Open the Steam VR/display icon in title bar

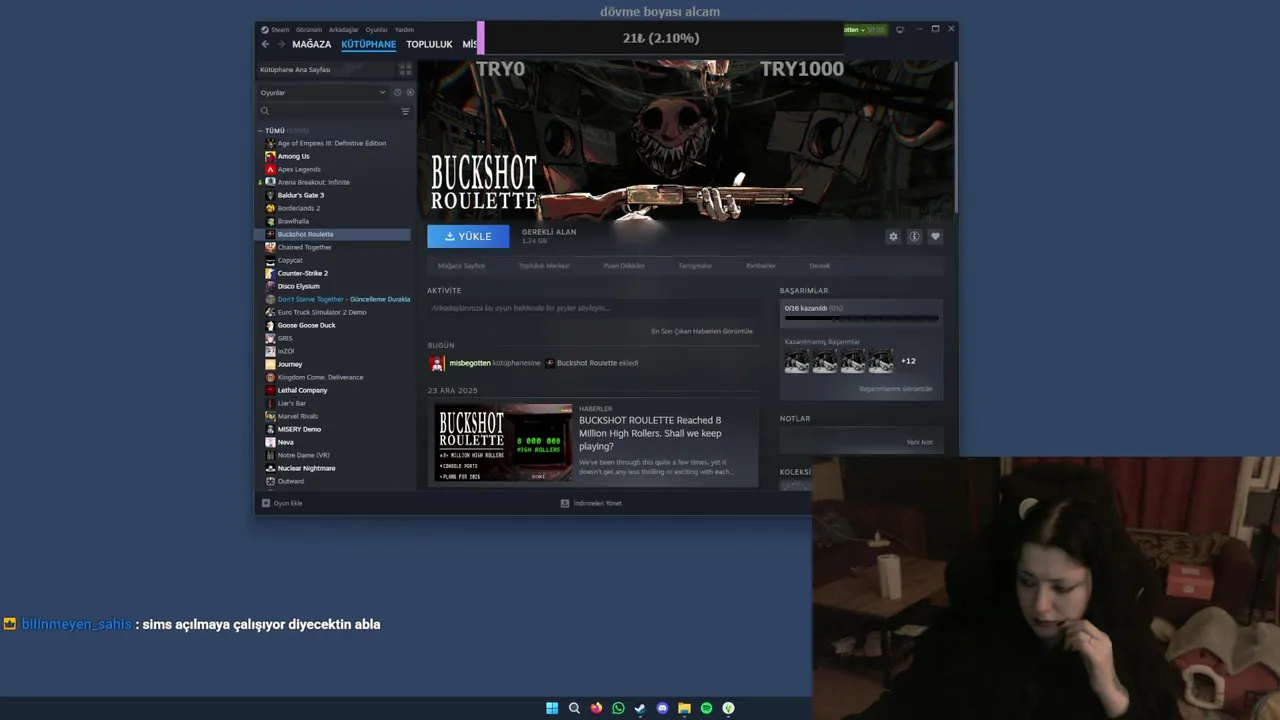[900, 29]
